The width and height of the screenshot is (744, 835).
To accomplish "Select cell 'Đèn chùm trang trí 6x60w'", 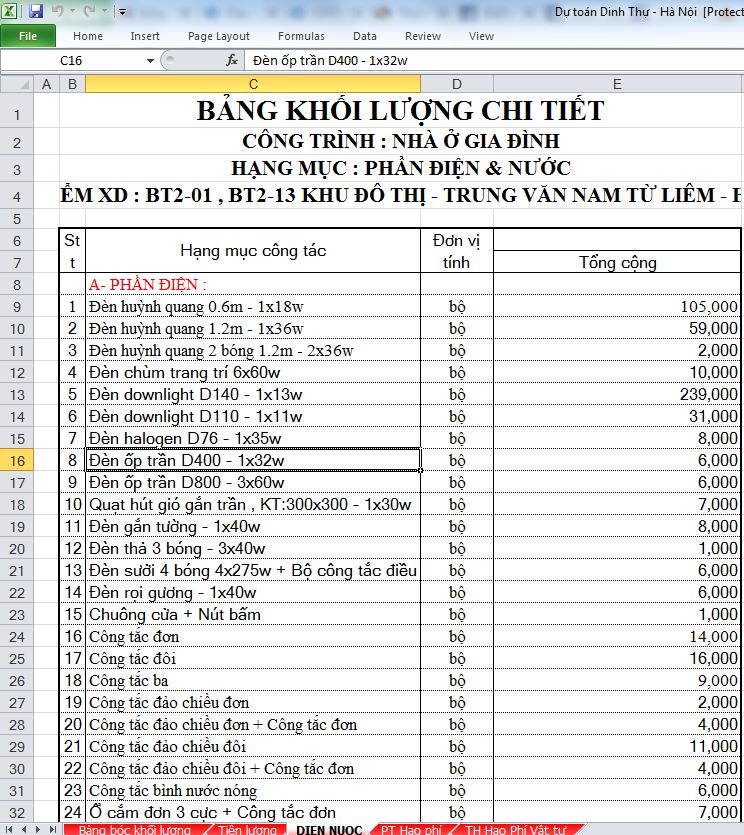I will [x=253, y=373].
